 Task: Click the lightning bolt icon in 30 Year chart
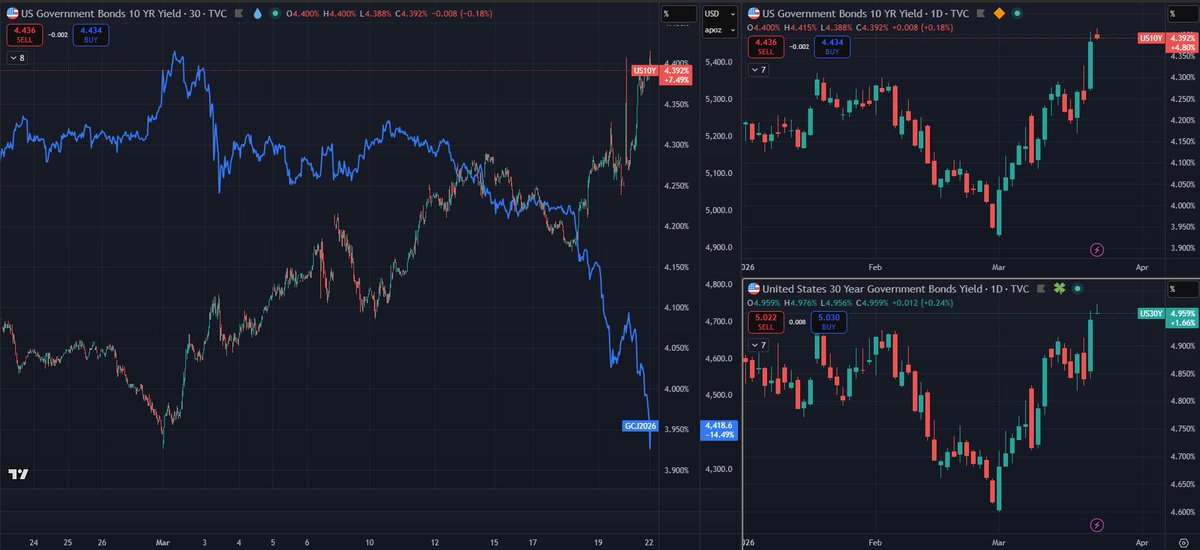coord(1097,524)
